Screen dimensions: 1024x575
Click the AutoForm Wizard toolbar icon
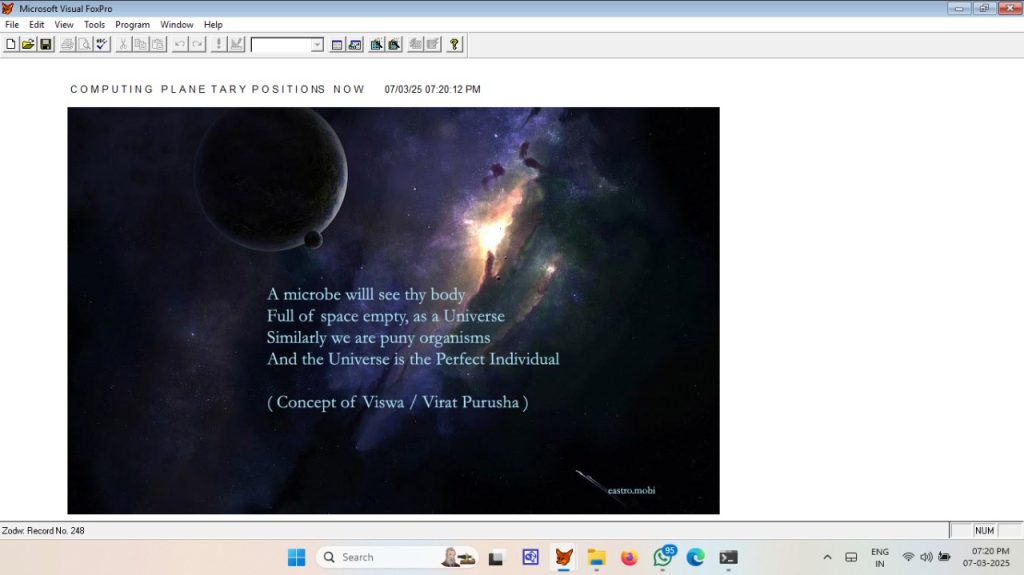[x=415, y=44]
